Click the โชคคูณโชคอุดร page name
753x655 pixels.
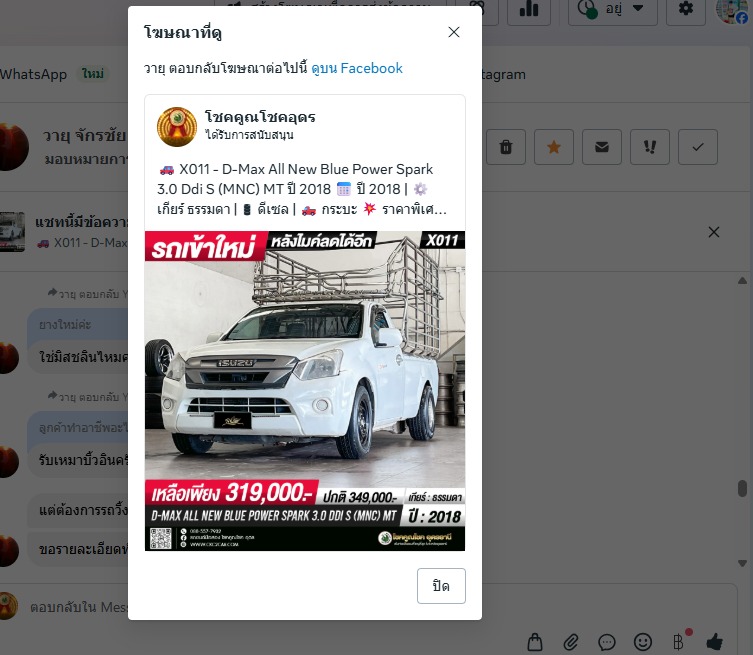pos(260,117)
